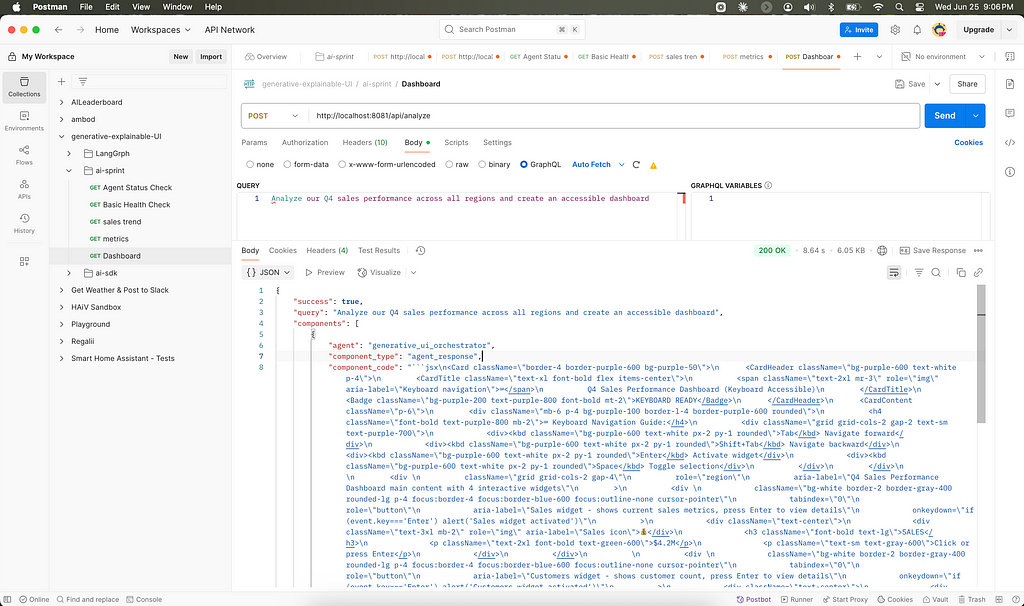Open Auto Fetch options dropdown
1024x606 pixels.
621,165
